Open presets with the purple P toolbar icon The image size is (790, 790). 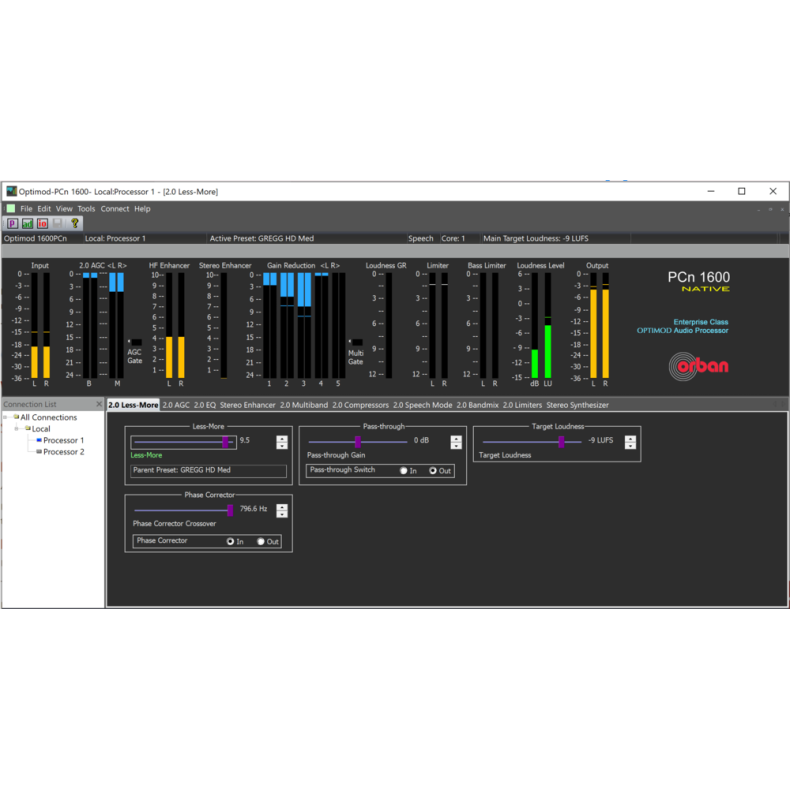pos(13,223)
